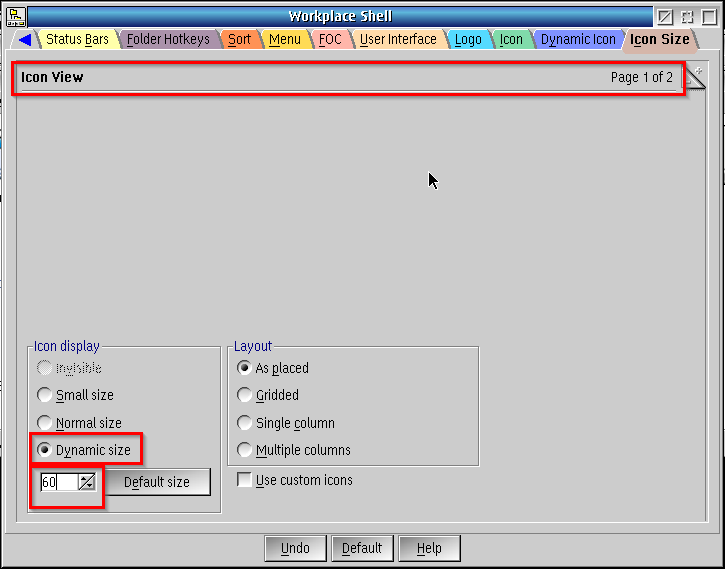
Task: Select the Menu tab
Action: click(285, 40)
